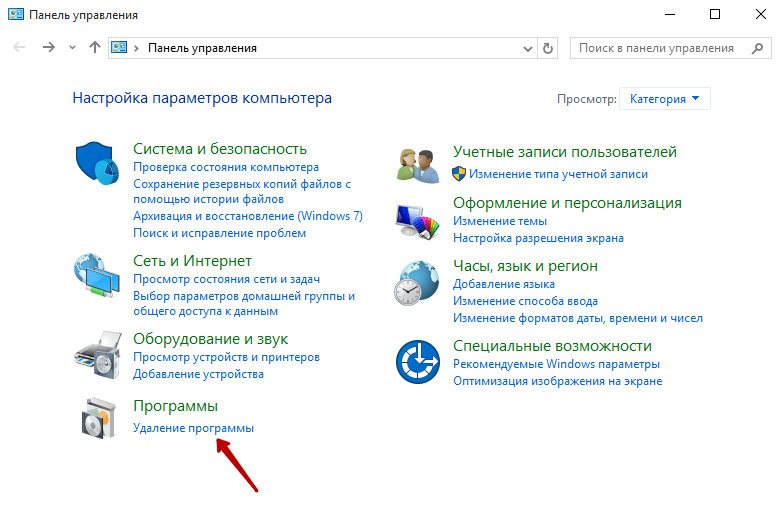
Task: Open Проверка состояния компьютера
Action: coord(226,168)
